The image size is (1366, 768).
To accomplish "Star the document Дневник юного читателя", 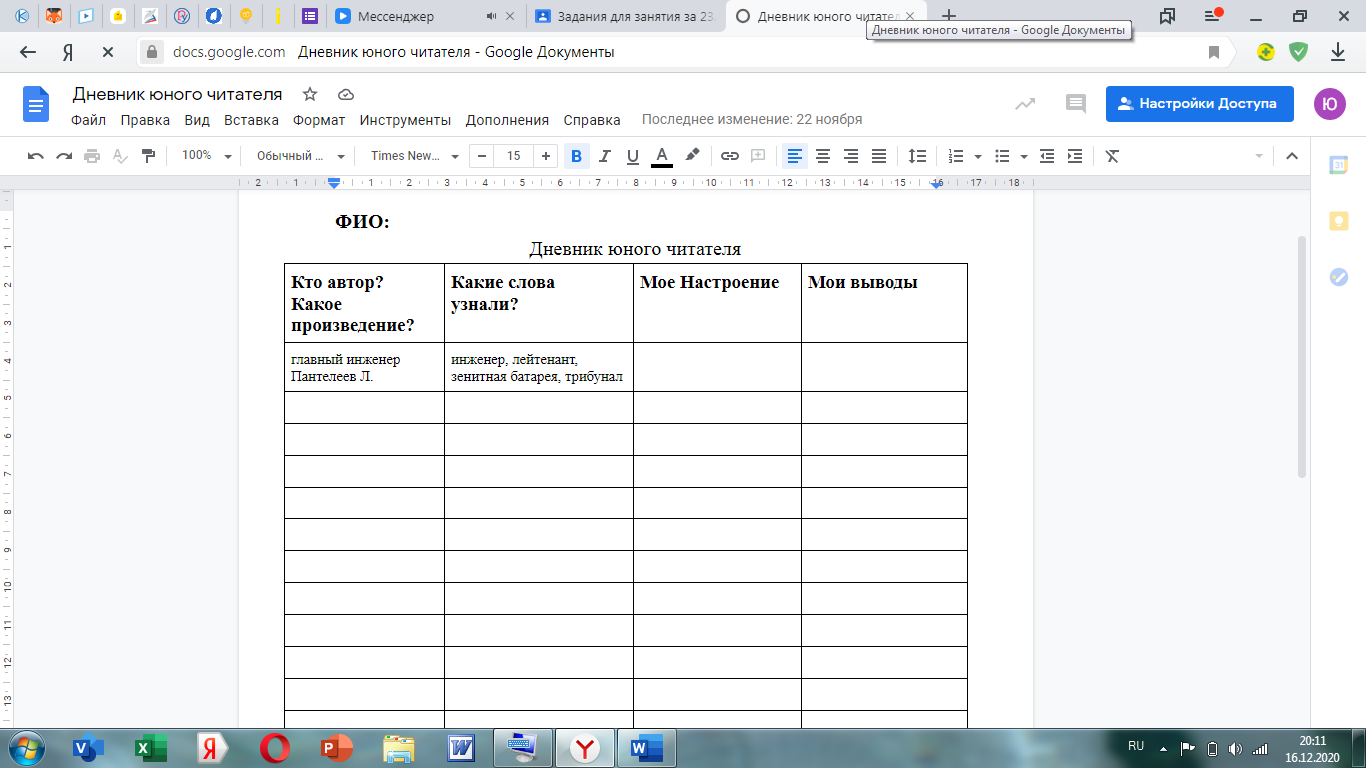I will click(x=310, y=94).
